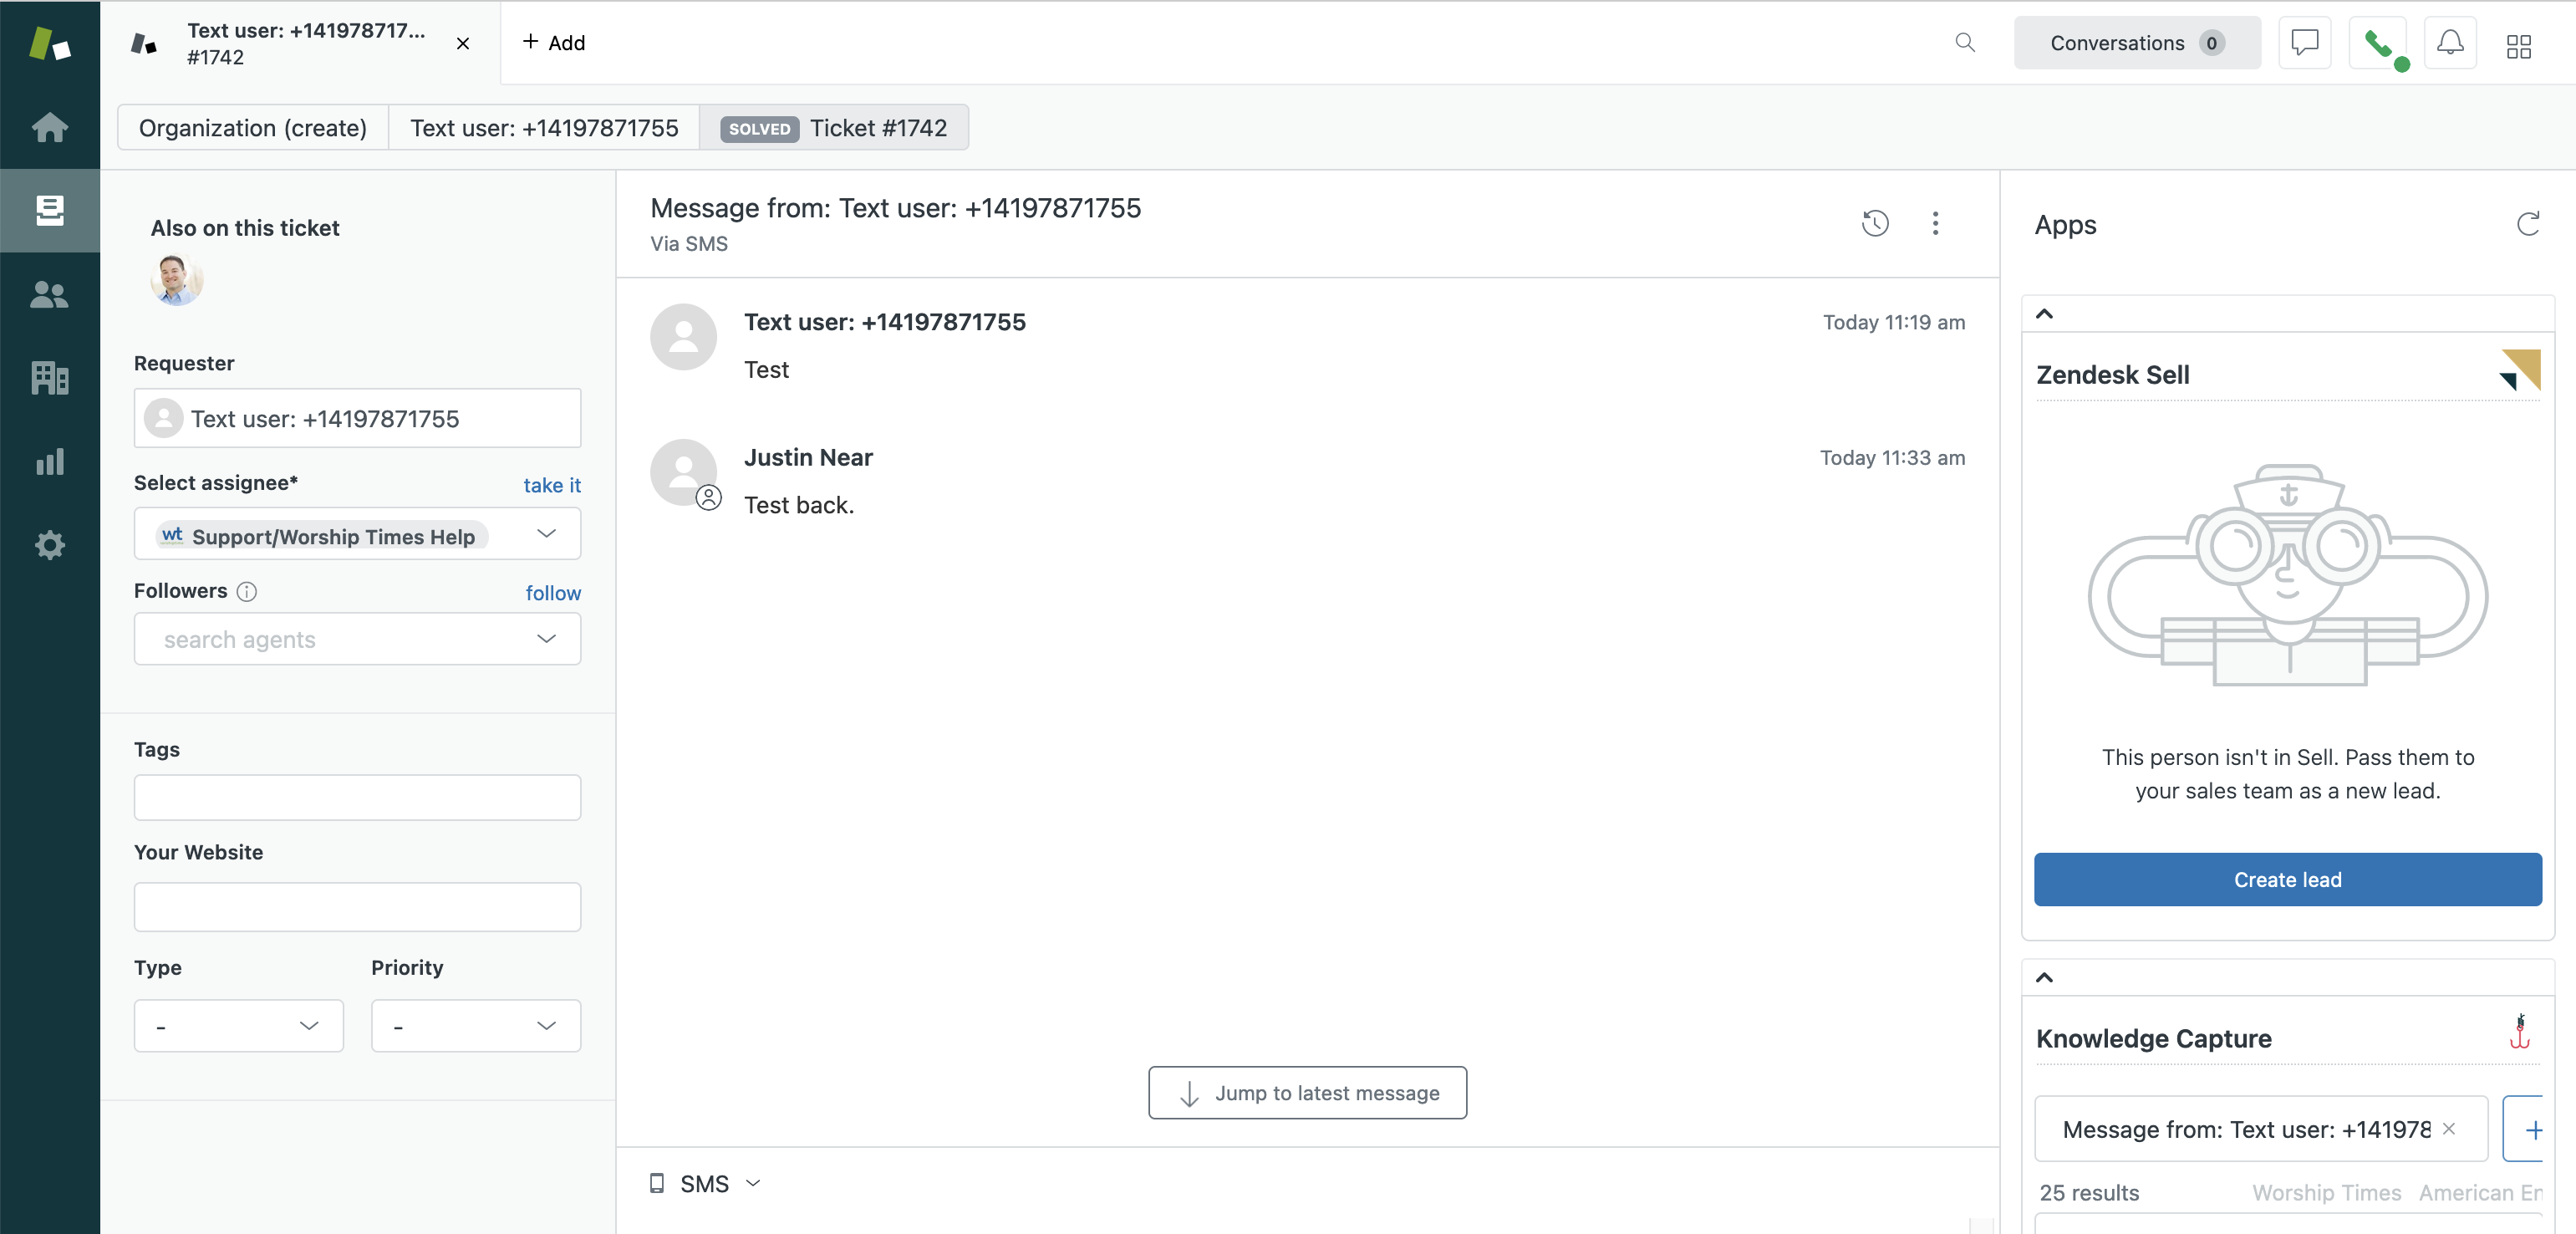The height and width of the screenshot is (1234, 2576).
Task: Collapse the Zendesk Sell app
Action: point(2044,314)
